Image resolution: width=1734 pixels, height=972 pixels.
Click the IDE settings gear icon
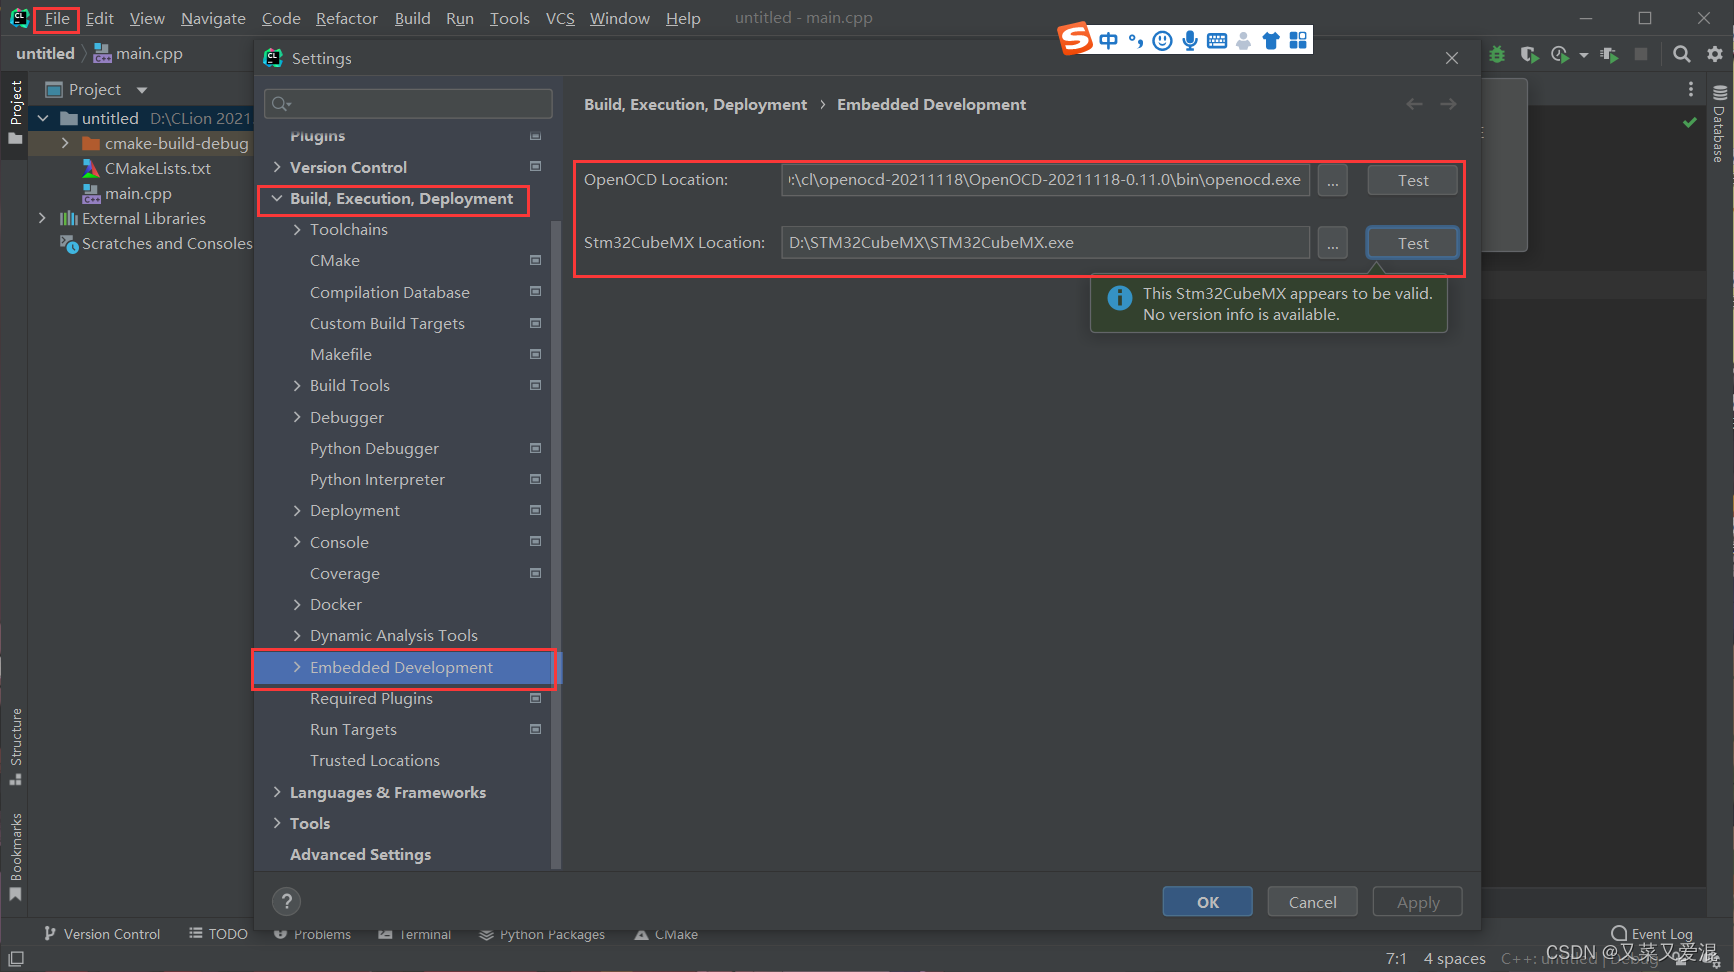[x=1715, y=54]
